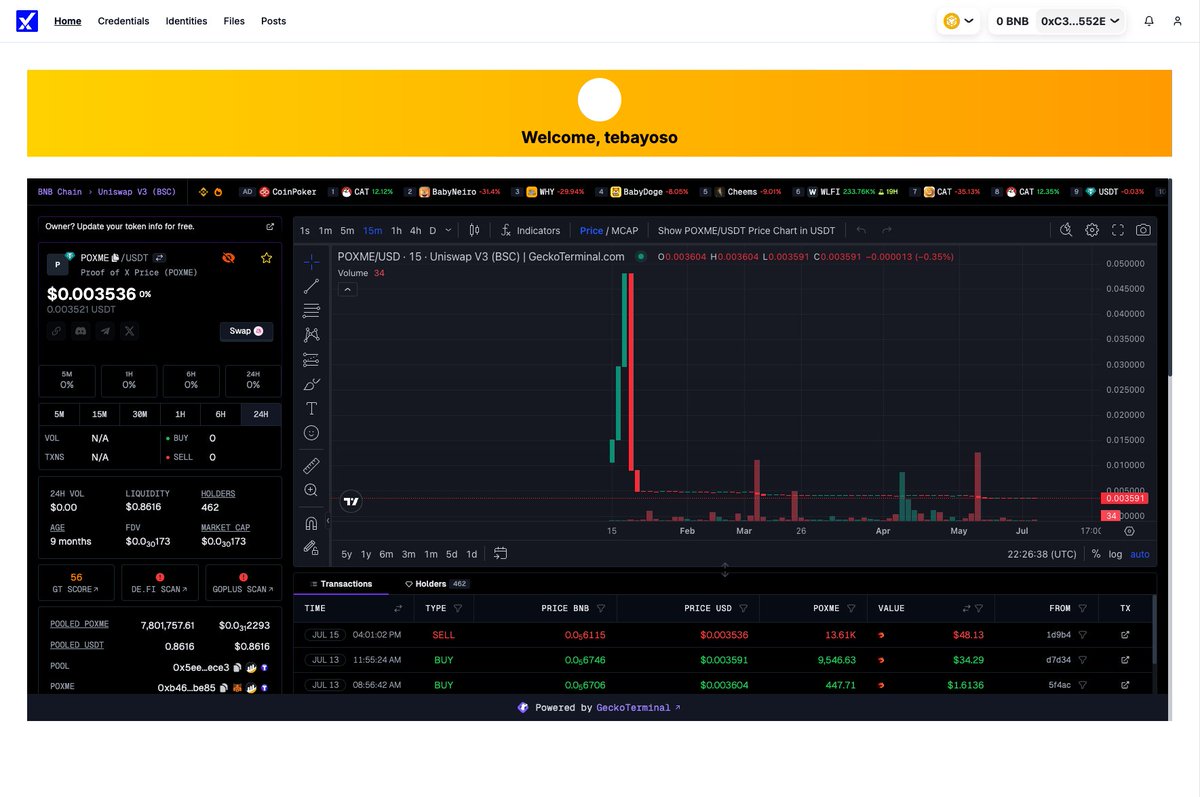Toggle log scale on the price axis
The width and height of the screenshot is (1200, 797).
(1116, 553)
